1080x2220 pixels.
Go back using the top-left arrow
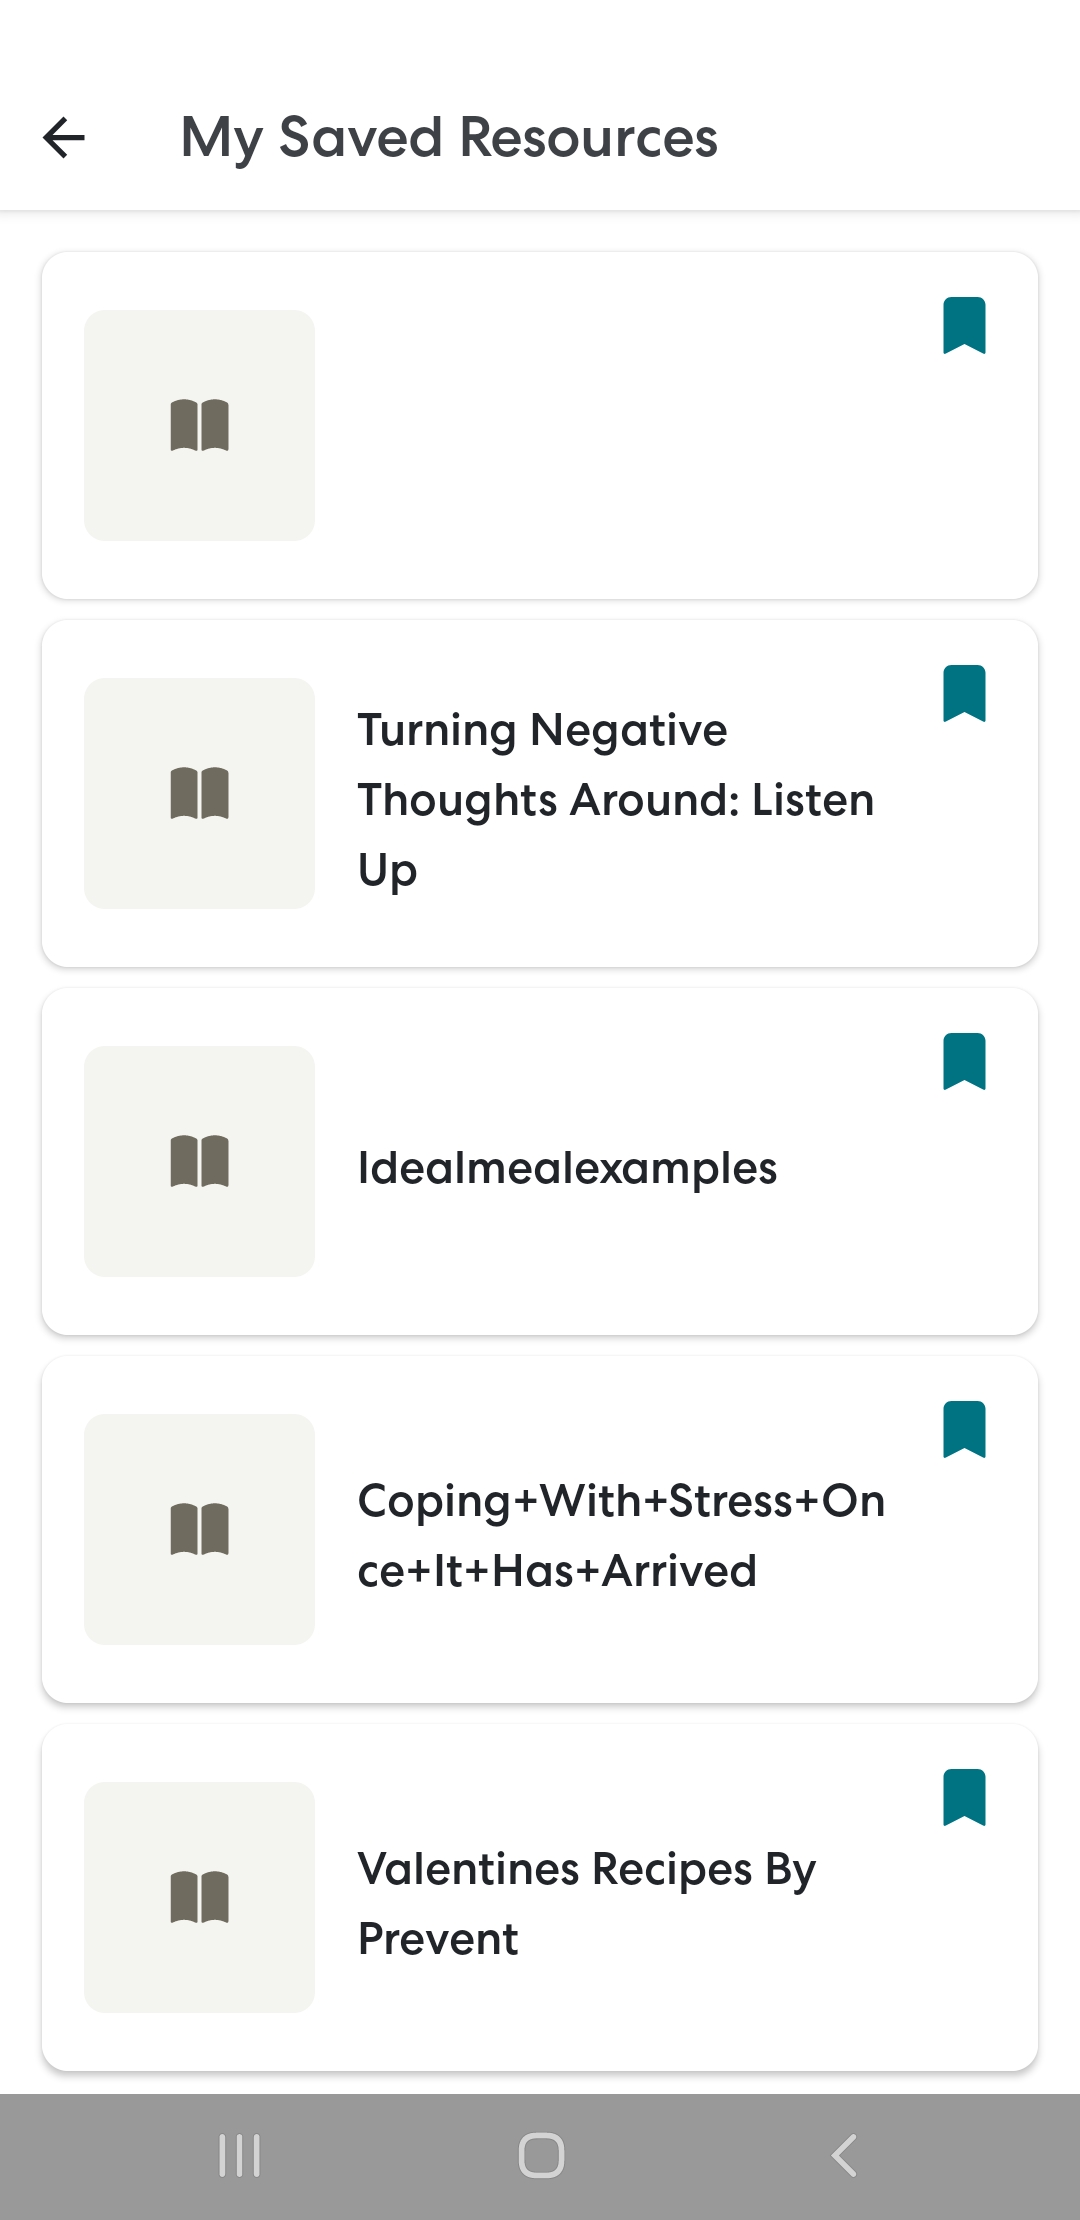pos(64,137)
